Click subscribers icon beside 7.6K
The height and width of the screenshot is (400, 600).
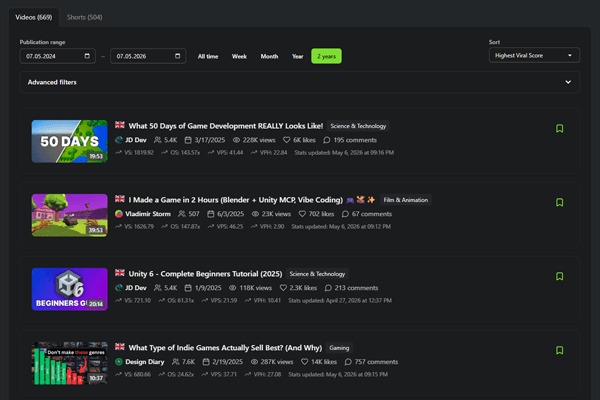176,362
